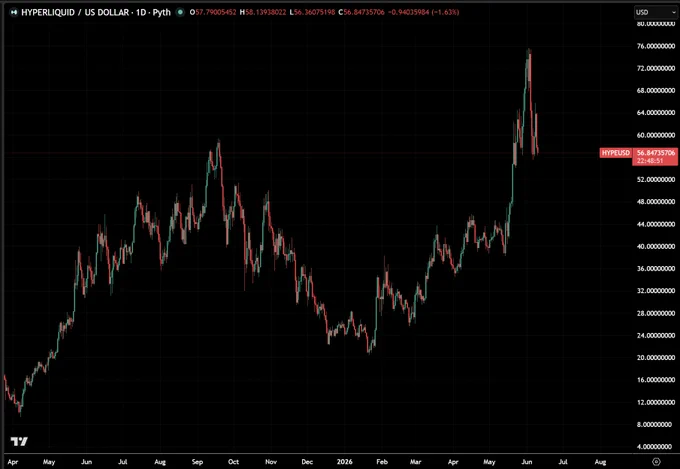Click the 52.00000000 price axis label
The image size is (680, 469).
tap(656, 179)
